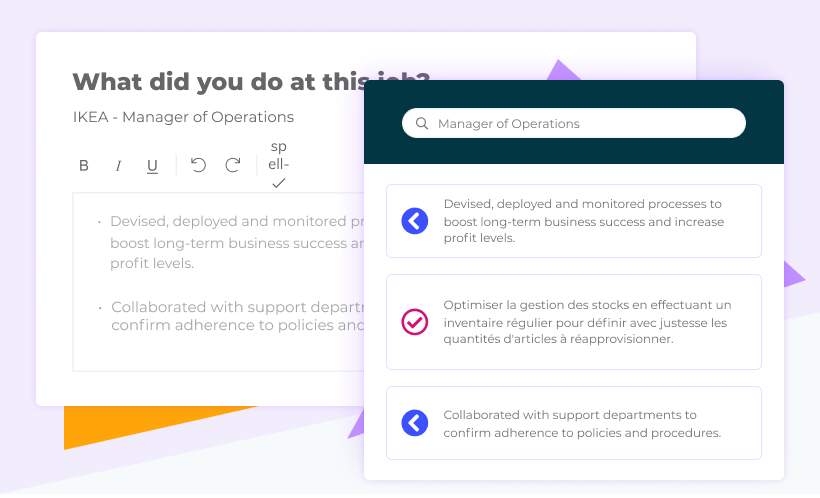Select the 'Collaborated with support departments' suggestion card
The width and height of the screenshot is (820, 498).
(x=574, y=423)
